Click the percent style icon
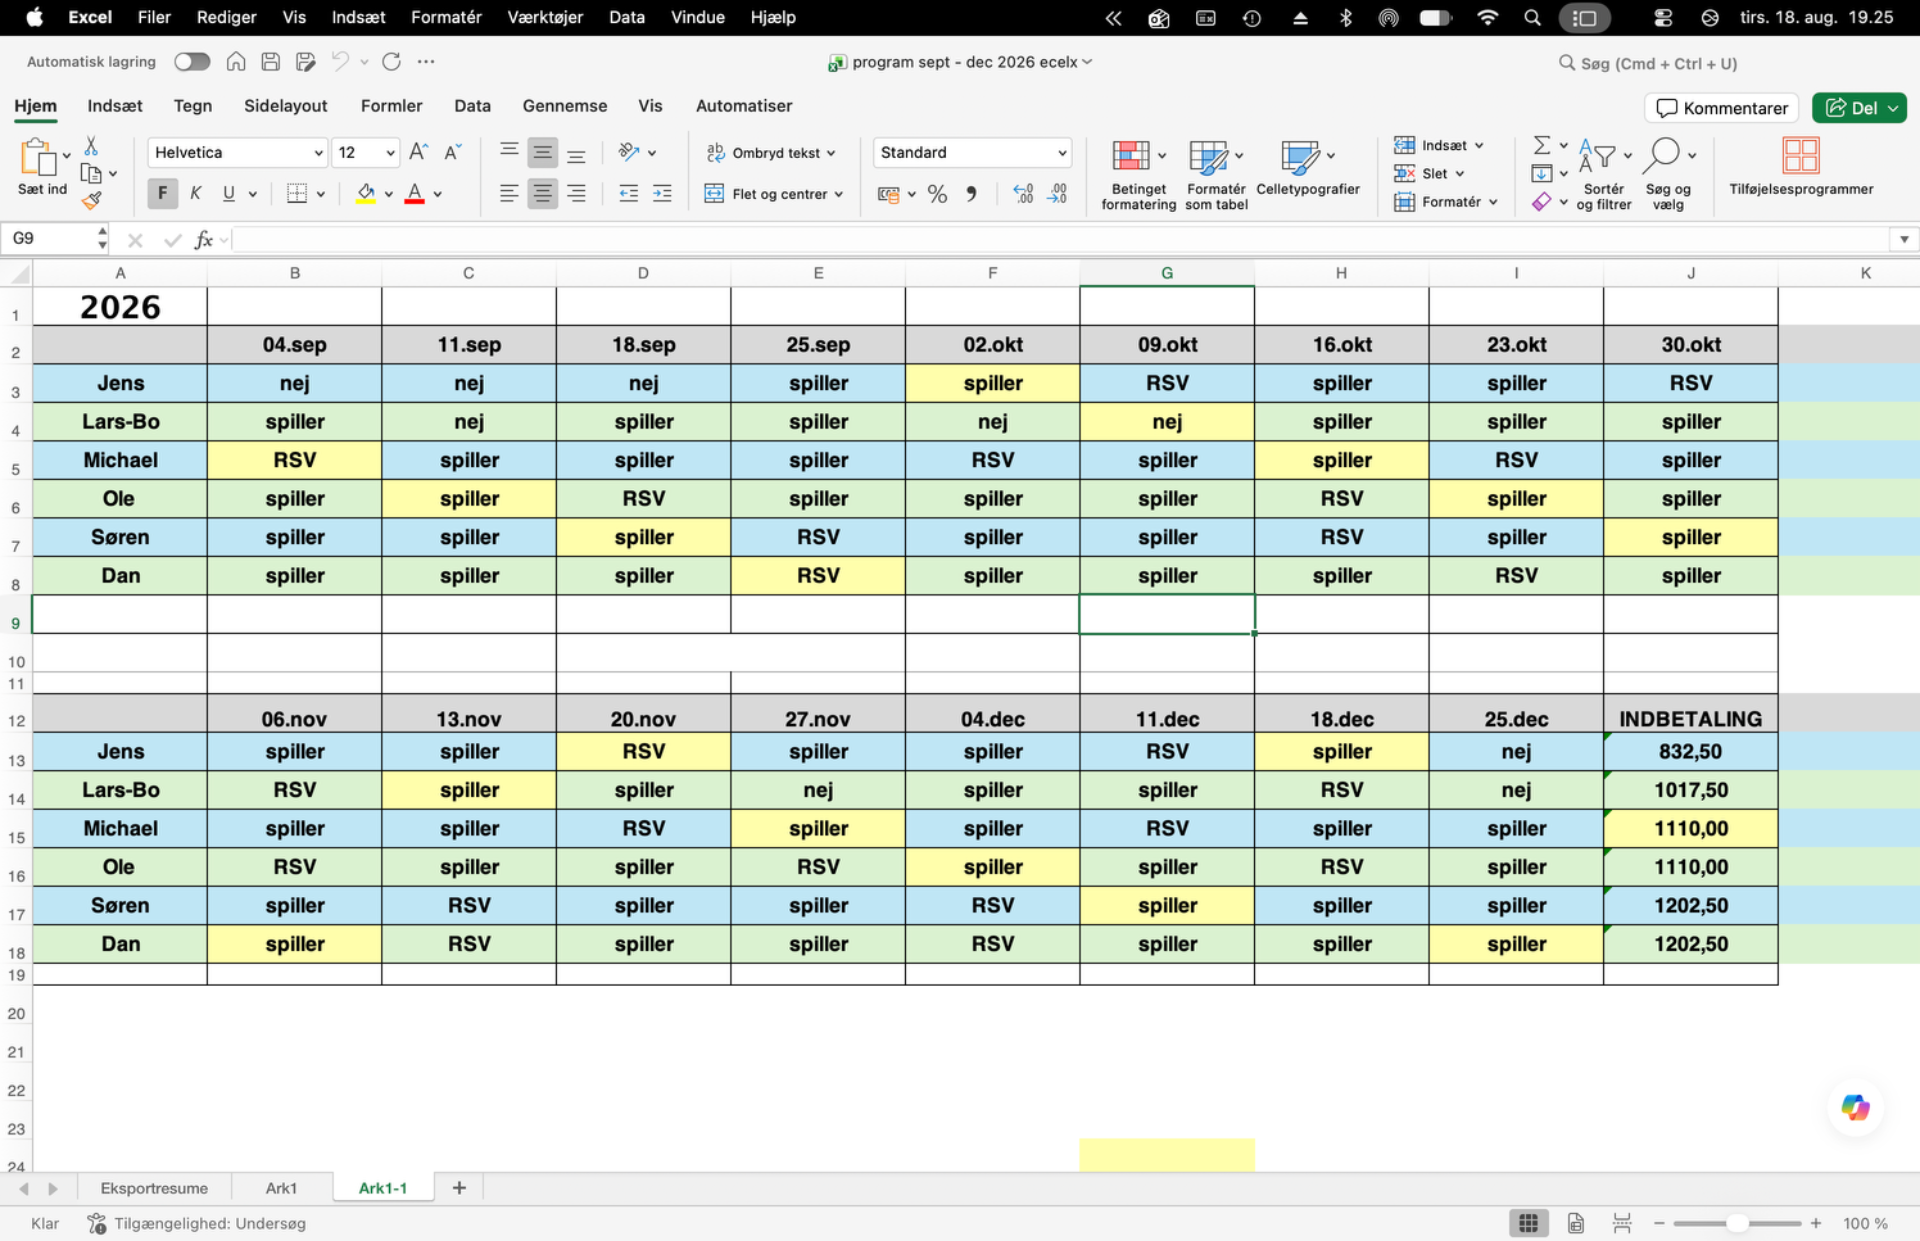Image resolution: width=1920 pixels, height=1241 pixels. tap(937, 193)
